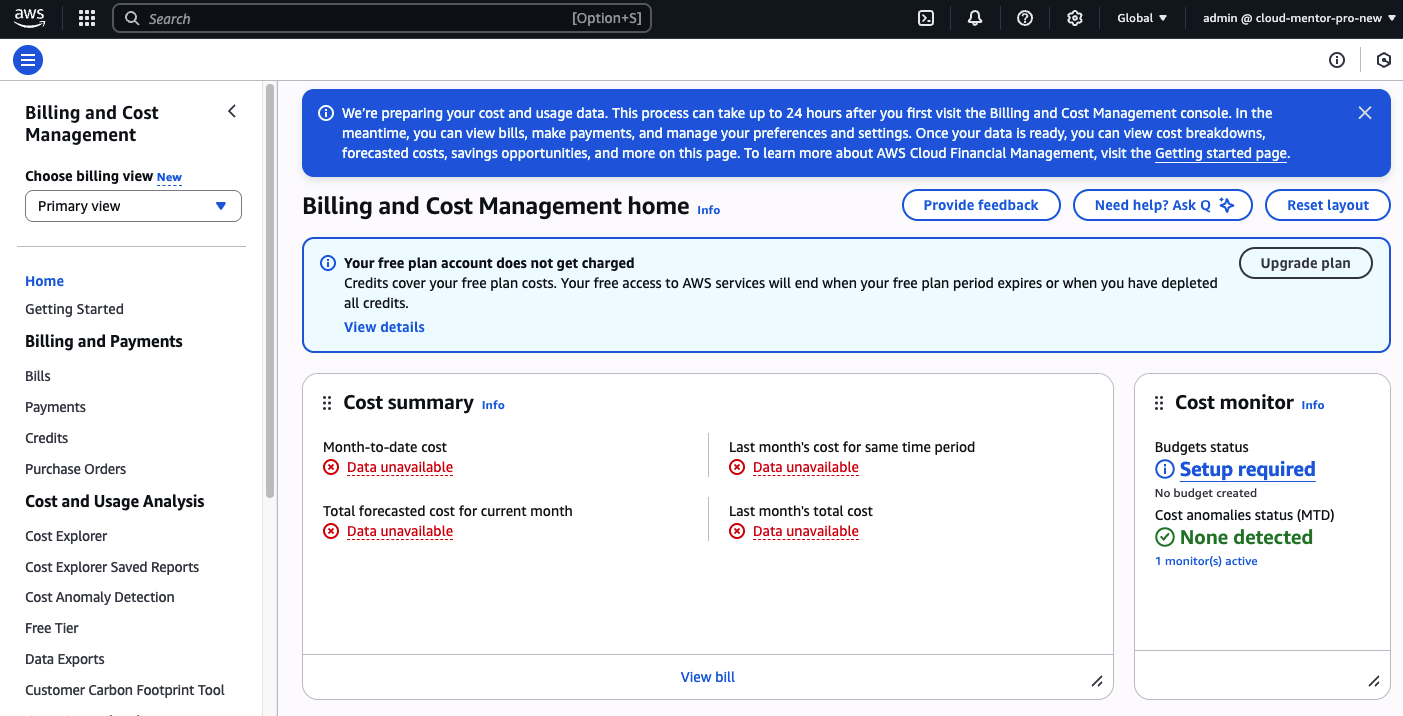
Task: Open the notifications bell
Action: (975, 18)
